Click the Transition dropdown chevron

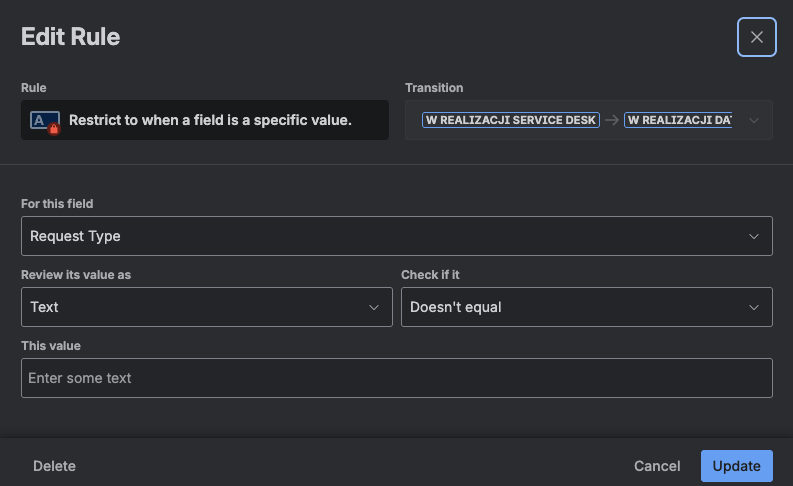point(753,121)
